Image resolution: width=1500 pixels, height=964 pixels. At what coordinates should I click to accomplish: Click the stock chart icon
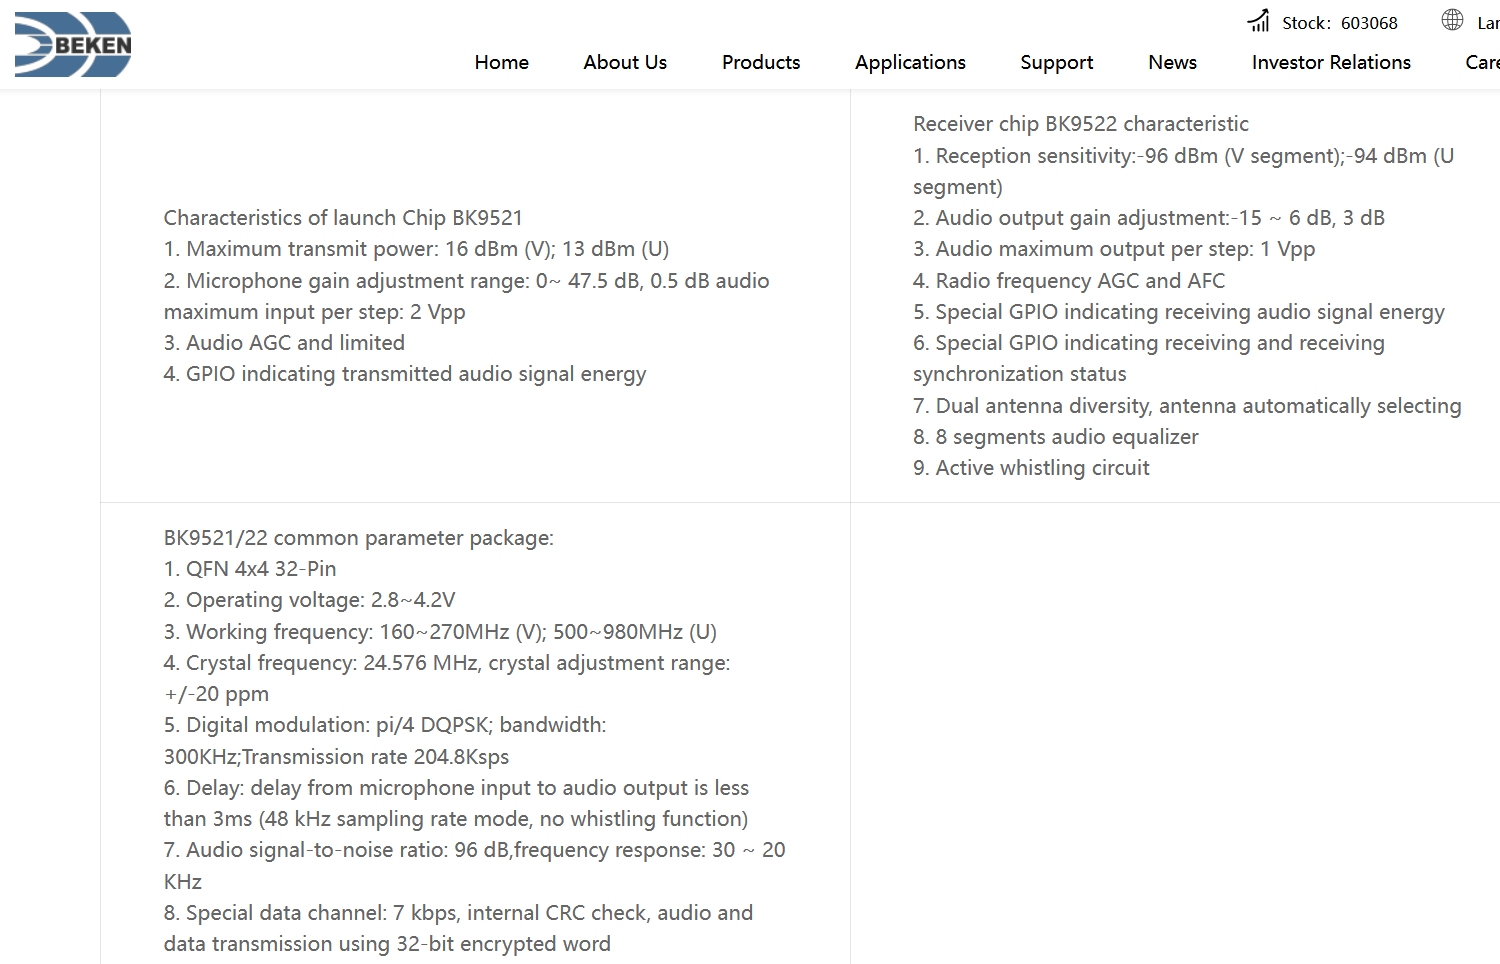click(x=1258, y=21)
